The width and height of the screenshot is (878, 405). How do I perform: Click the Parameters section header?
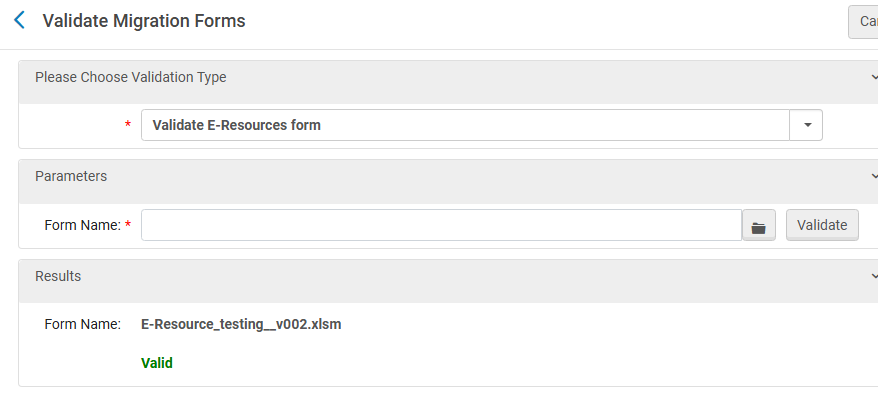pyautogui.click(x=71, y=176)
